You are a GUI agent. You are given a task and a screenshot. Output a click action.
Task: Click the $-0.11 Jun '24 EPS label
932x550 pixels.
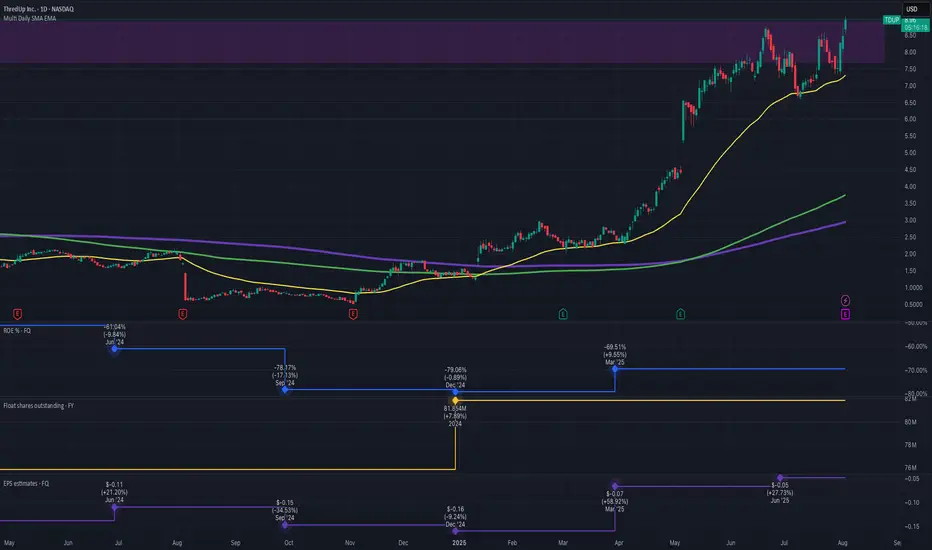[x=115, y=492]
